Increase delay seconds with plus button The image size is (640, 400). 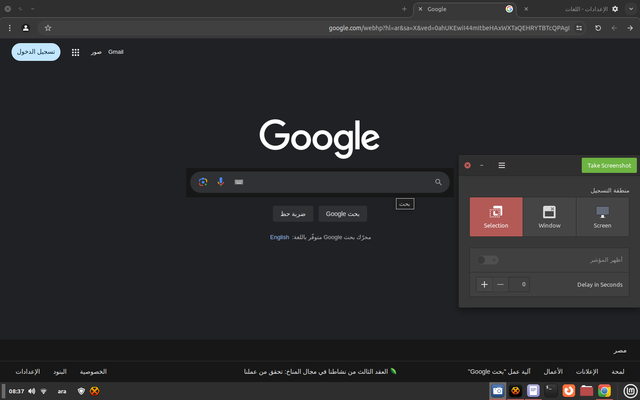point(484,284)
